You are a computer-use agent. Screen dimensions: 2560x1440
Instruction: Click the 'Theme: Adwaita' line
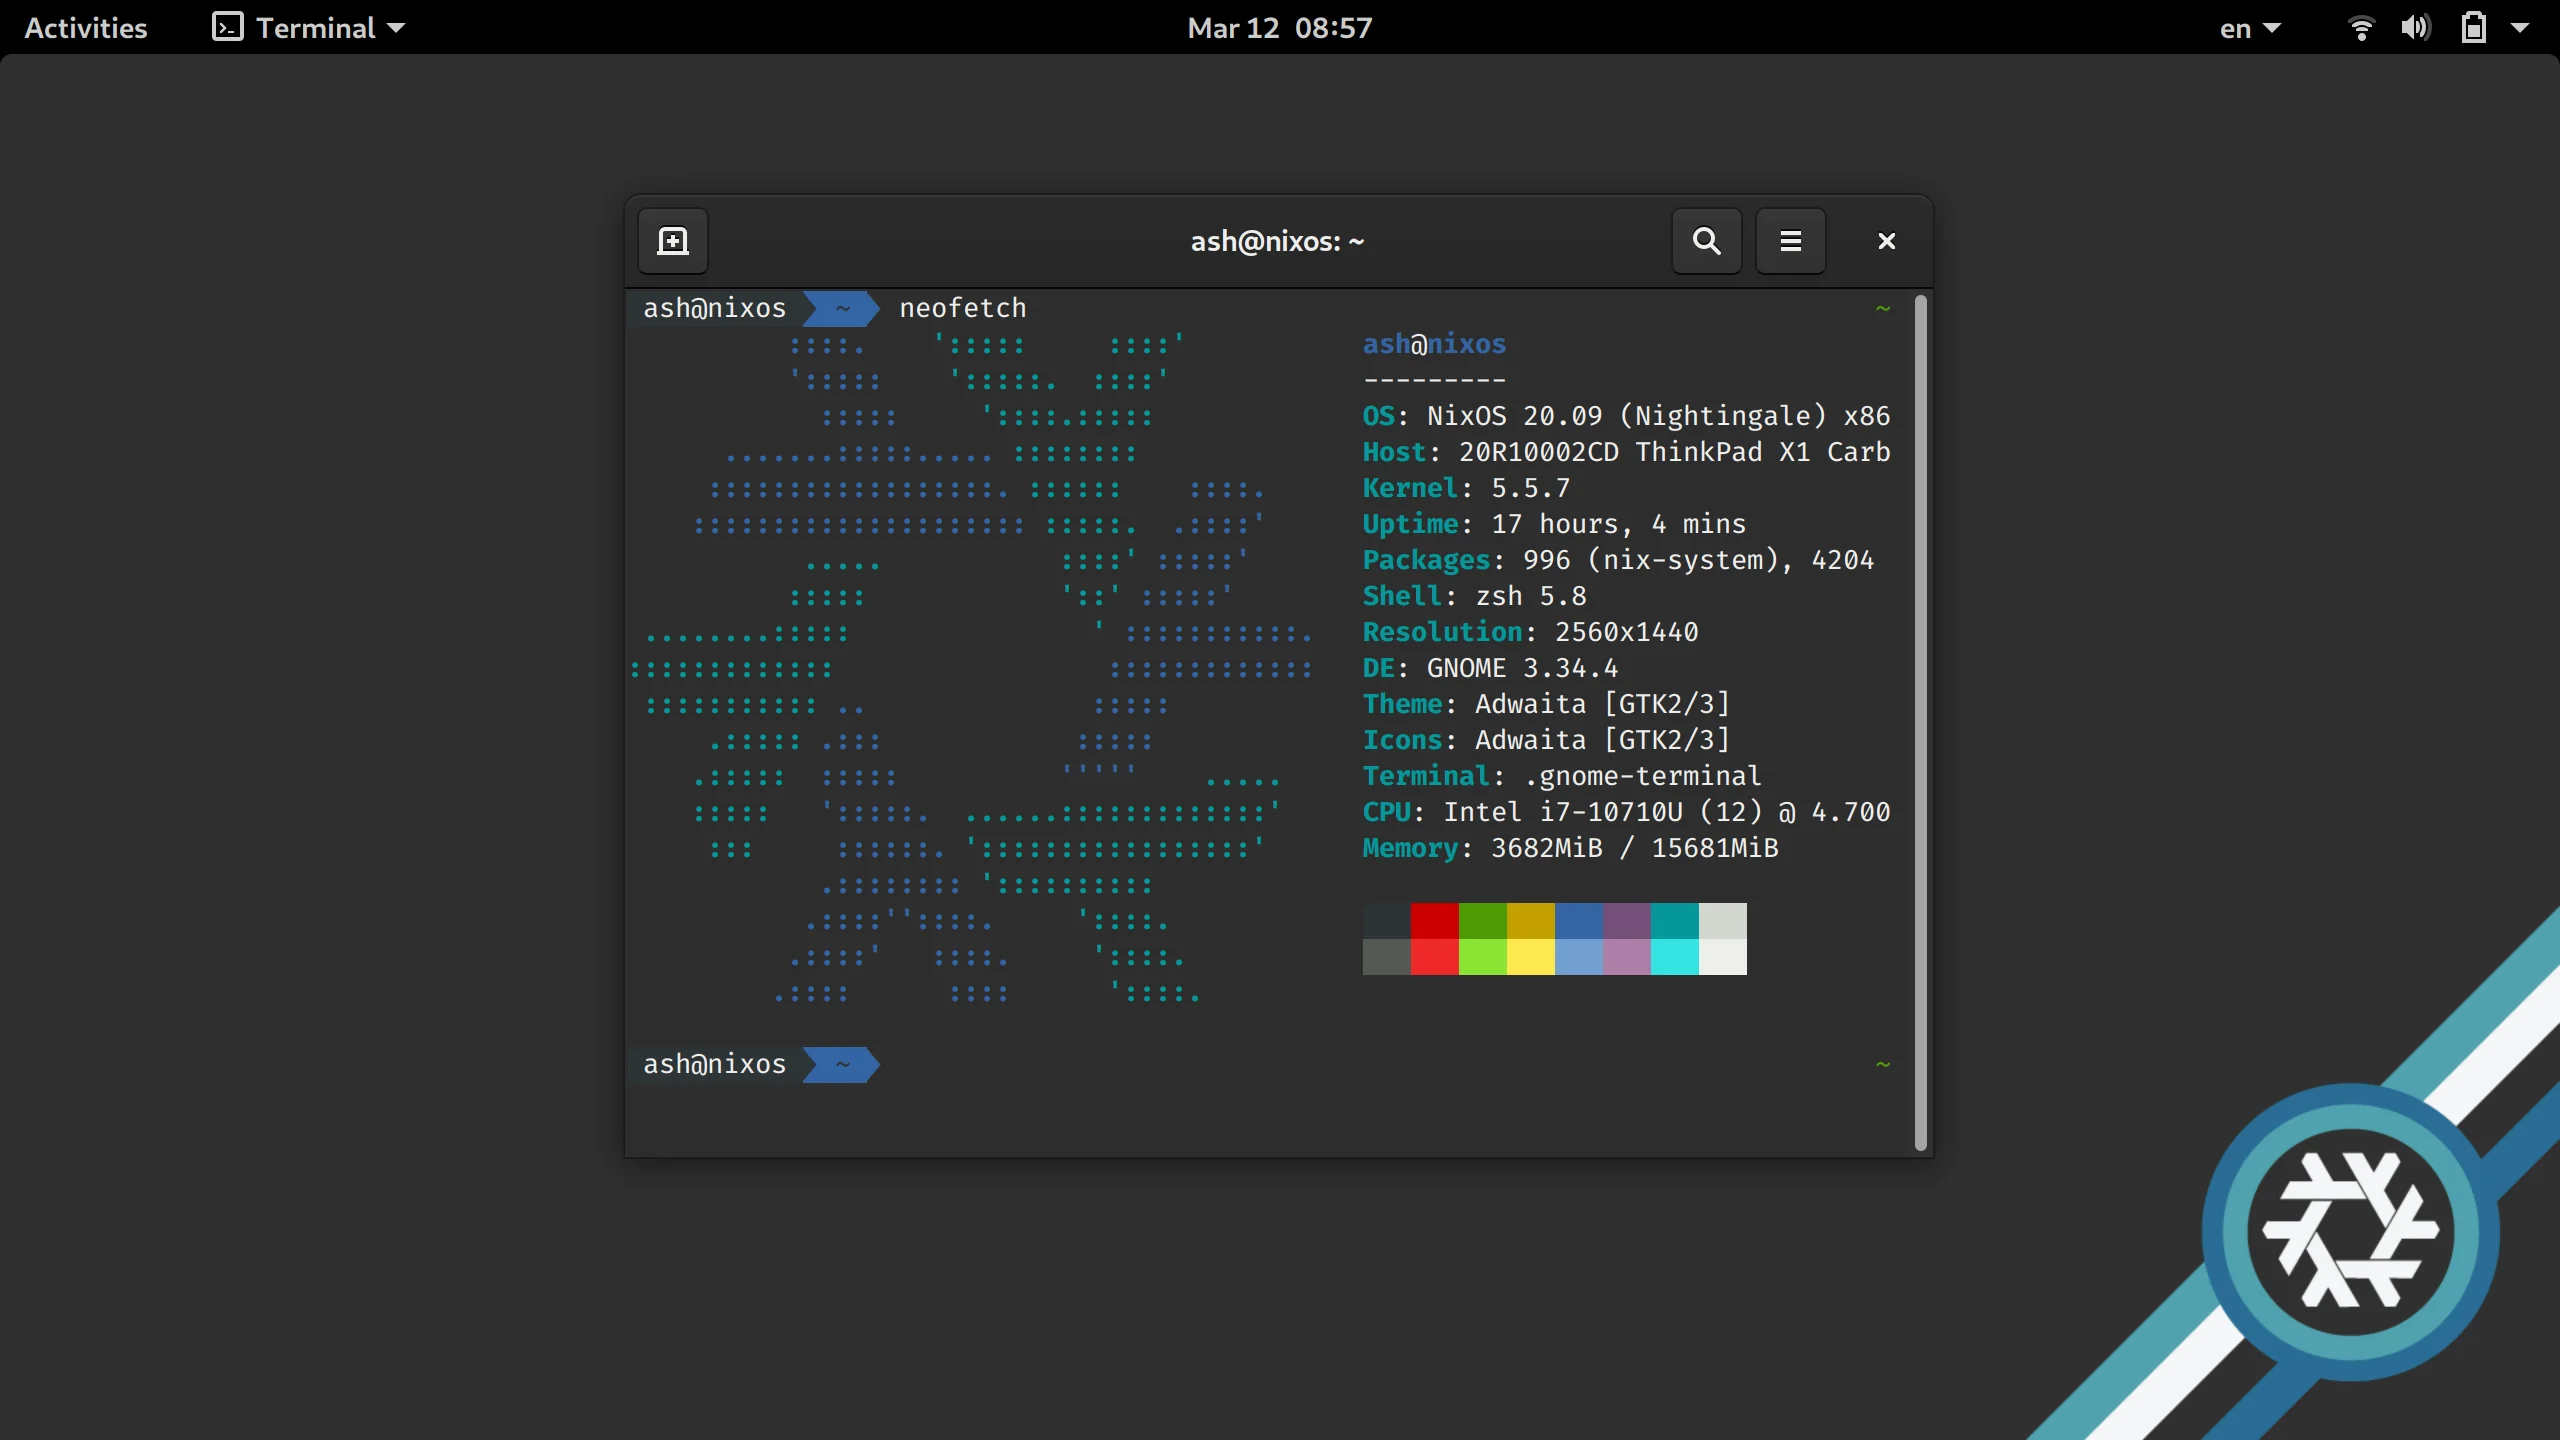(x=1546, y=704)
